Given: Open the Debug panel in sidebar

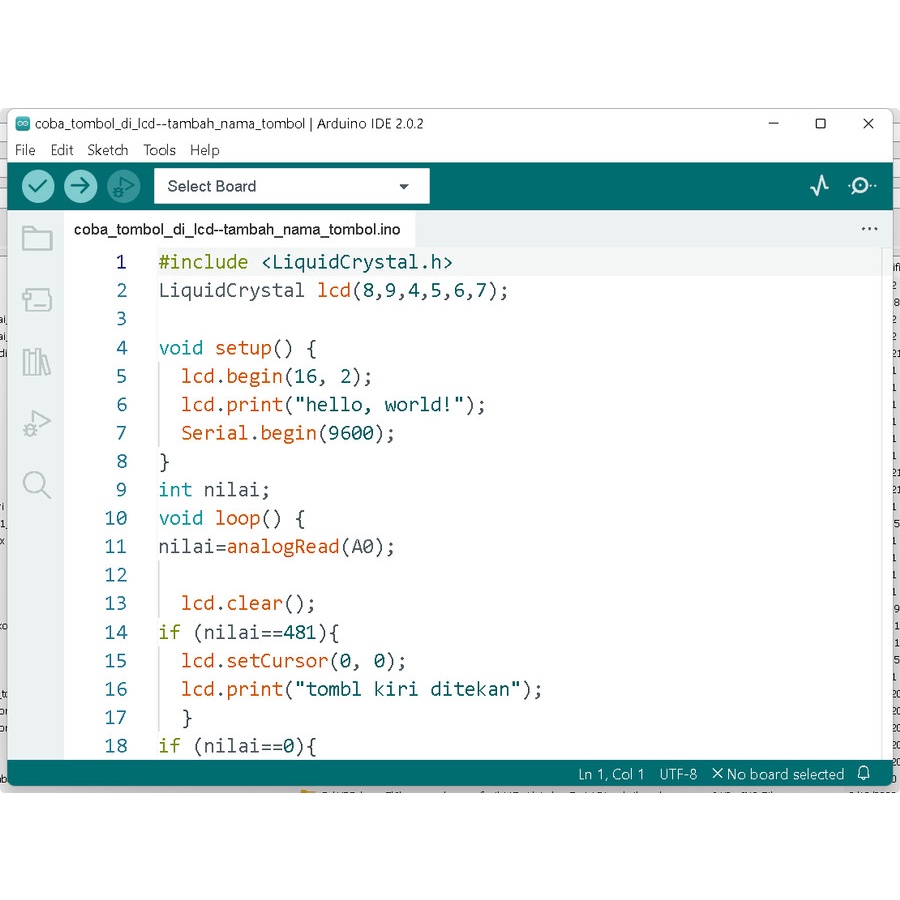Looking at the screenshot, I should coord(37,424).
